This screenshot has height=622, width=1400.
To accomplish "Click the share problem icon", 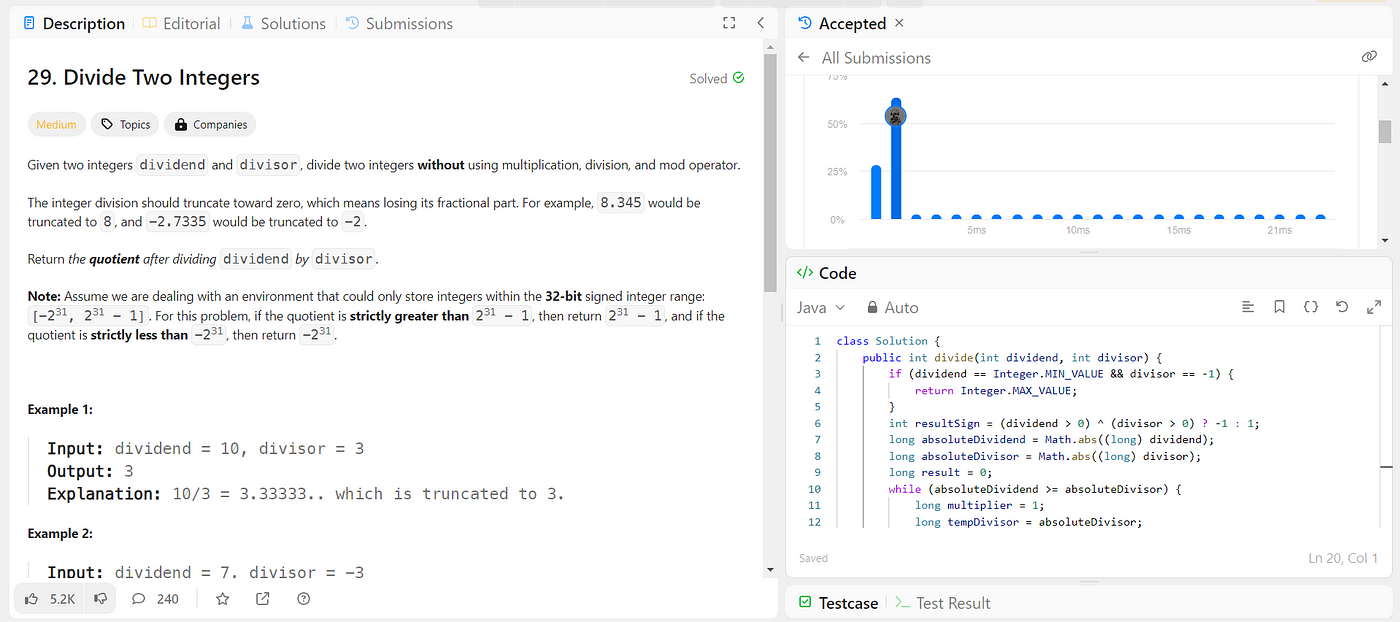I will pyautogui.click(x=263, y=599).
